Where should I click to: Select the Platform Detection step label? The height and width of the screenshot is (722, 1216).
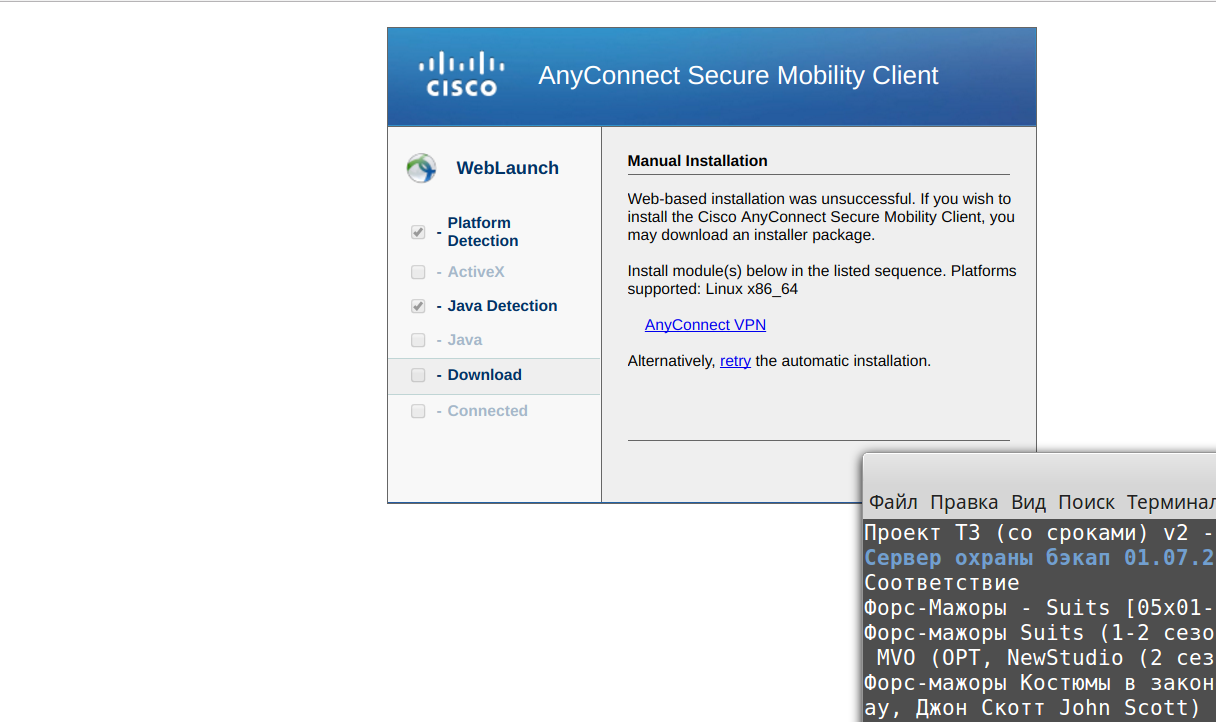point(483,232)
